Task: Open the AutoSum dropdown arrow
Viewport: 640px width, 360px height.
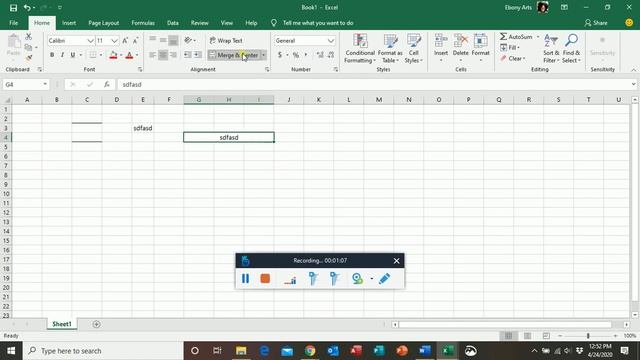Action: [538, 37]
